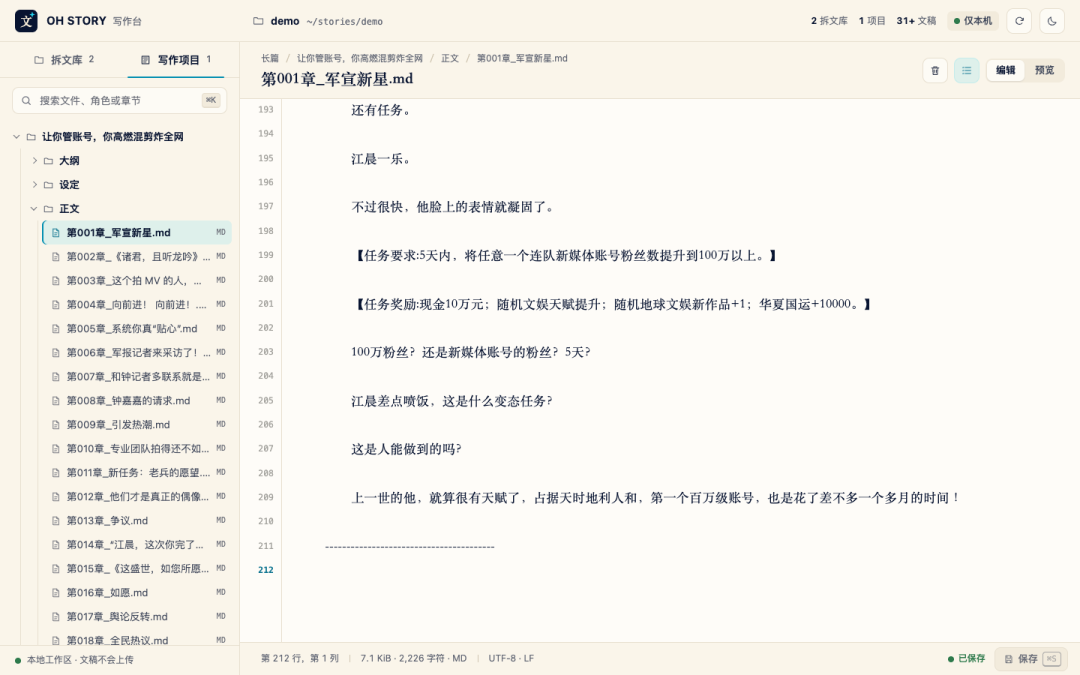
Task: Open 第014章 "江晨，这次你完了" file
Action: 137,545
